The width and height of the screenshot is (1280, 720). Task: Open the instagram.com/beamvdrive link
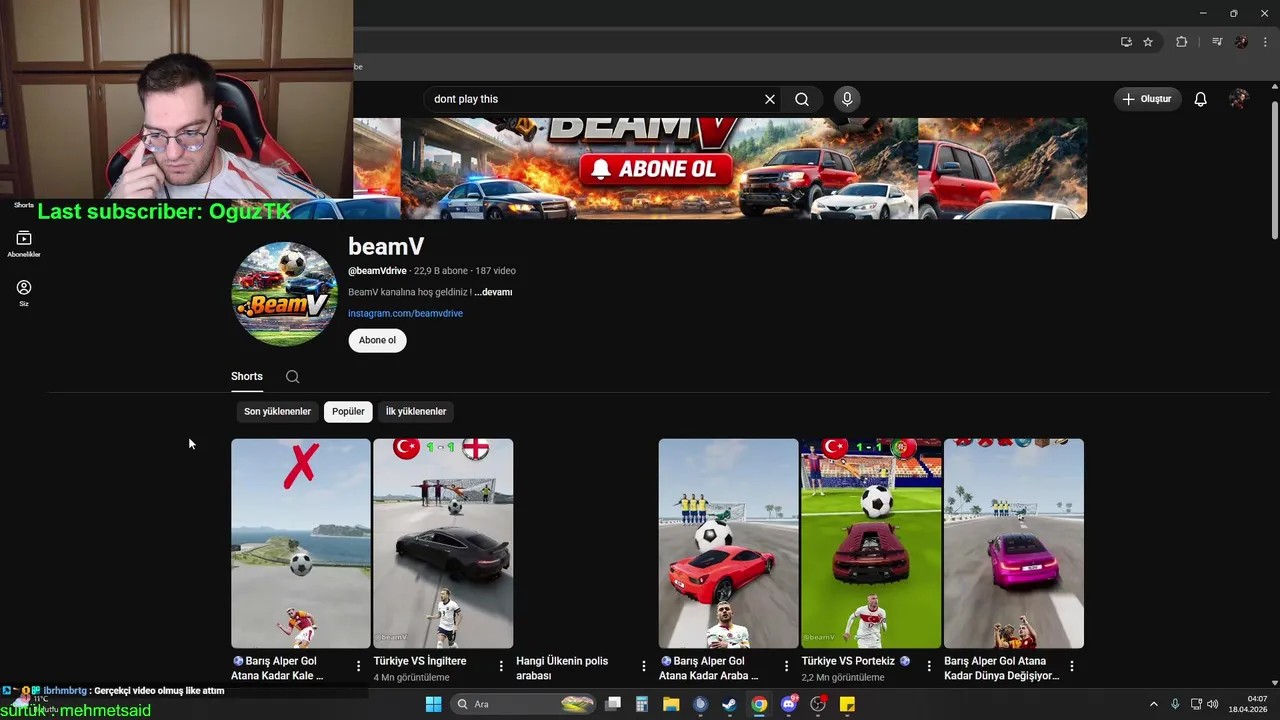405,313
